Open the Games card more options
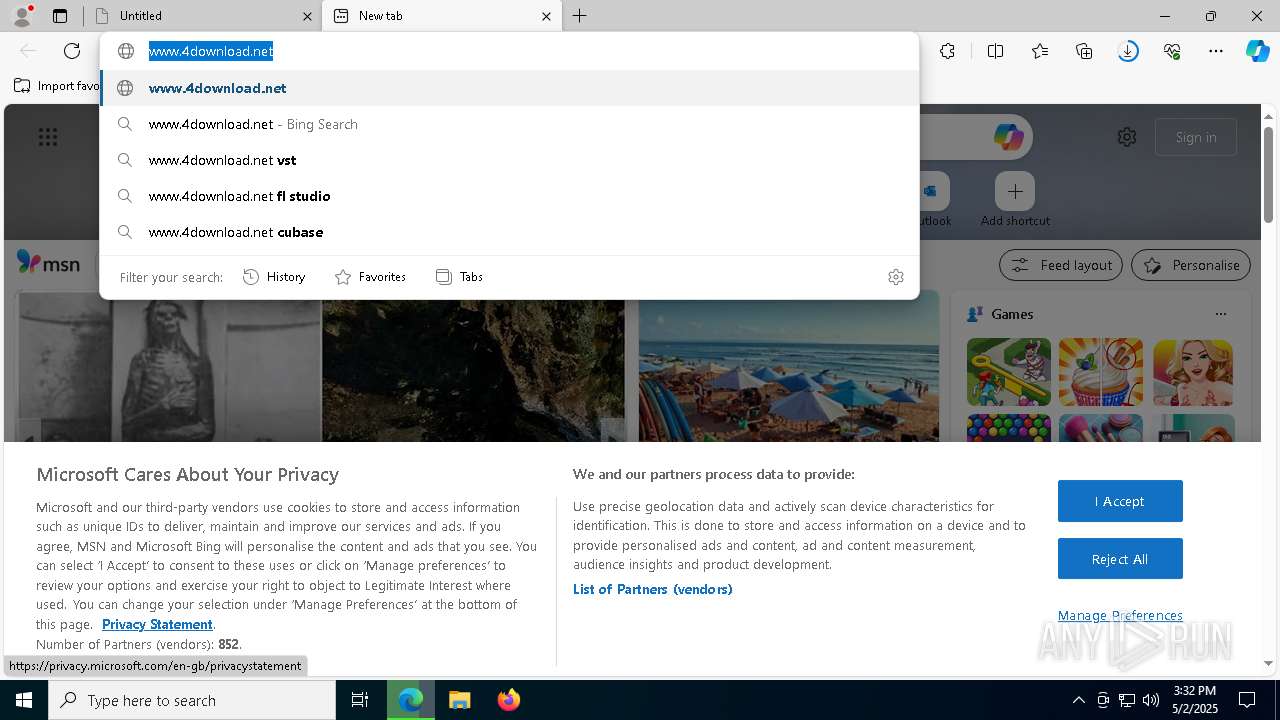The height and width of the screenshot is (720, 1280). pyautogui.click(x=1220, y=314)
